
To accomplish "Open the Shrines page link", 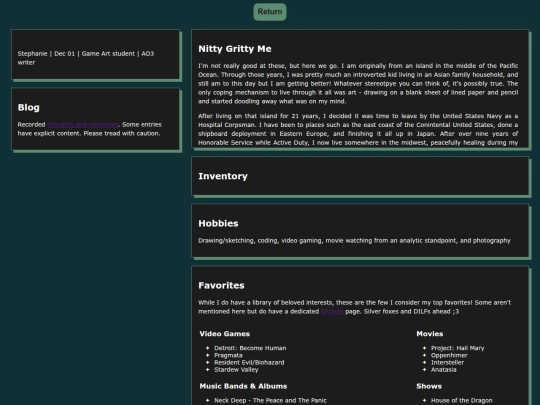I will pyautogui.click(x=332, y=311).
